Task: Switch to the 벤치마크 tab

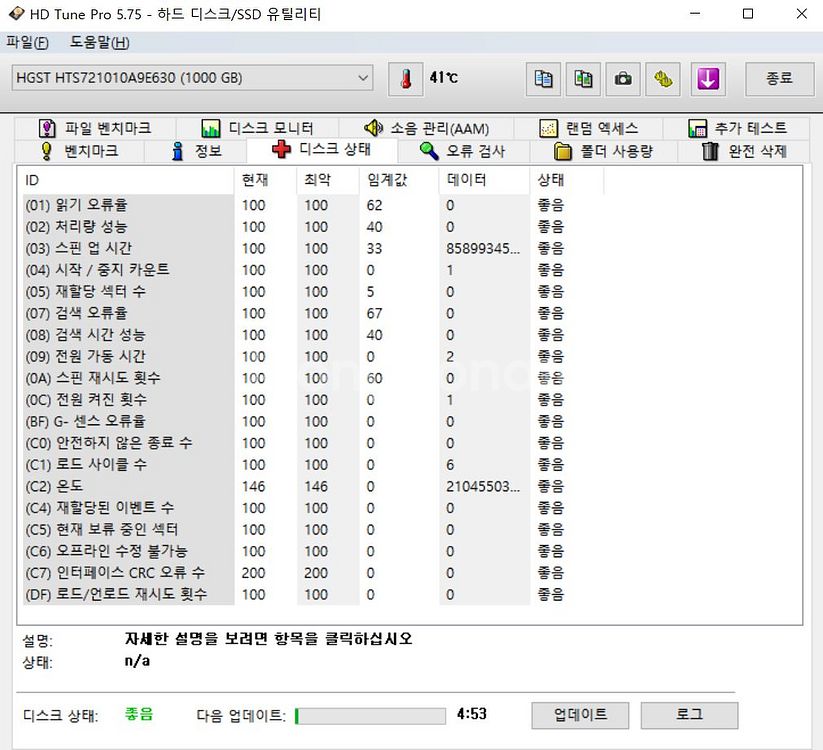Action: point(80,151)
